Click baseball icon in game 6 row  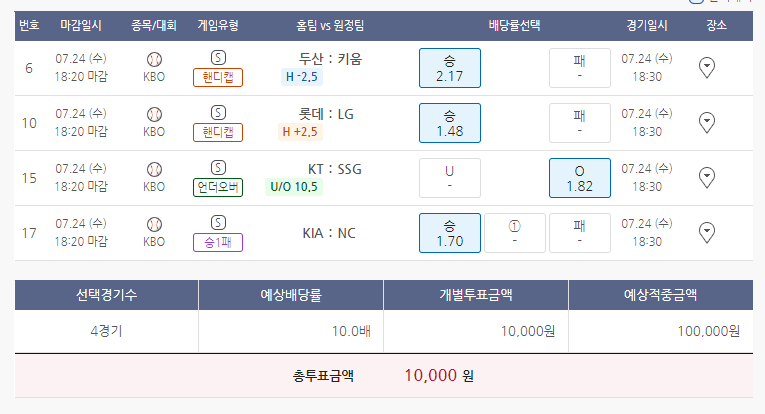154,59
